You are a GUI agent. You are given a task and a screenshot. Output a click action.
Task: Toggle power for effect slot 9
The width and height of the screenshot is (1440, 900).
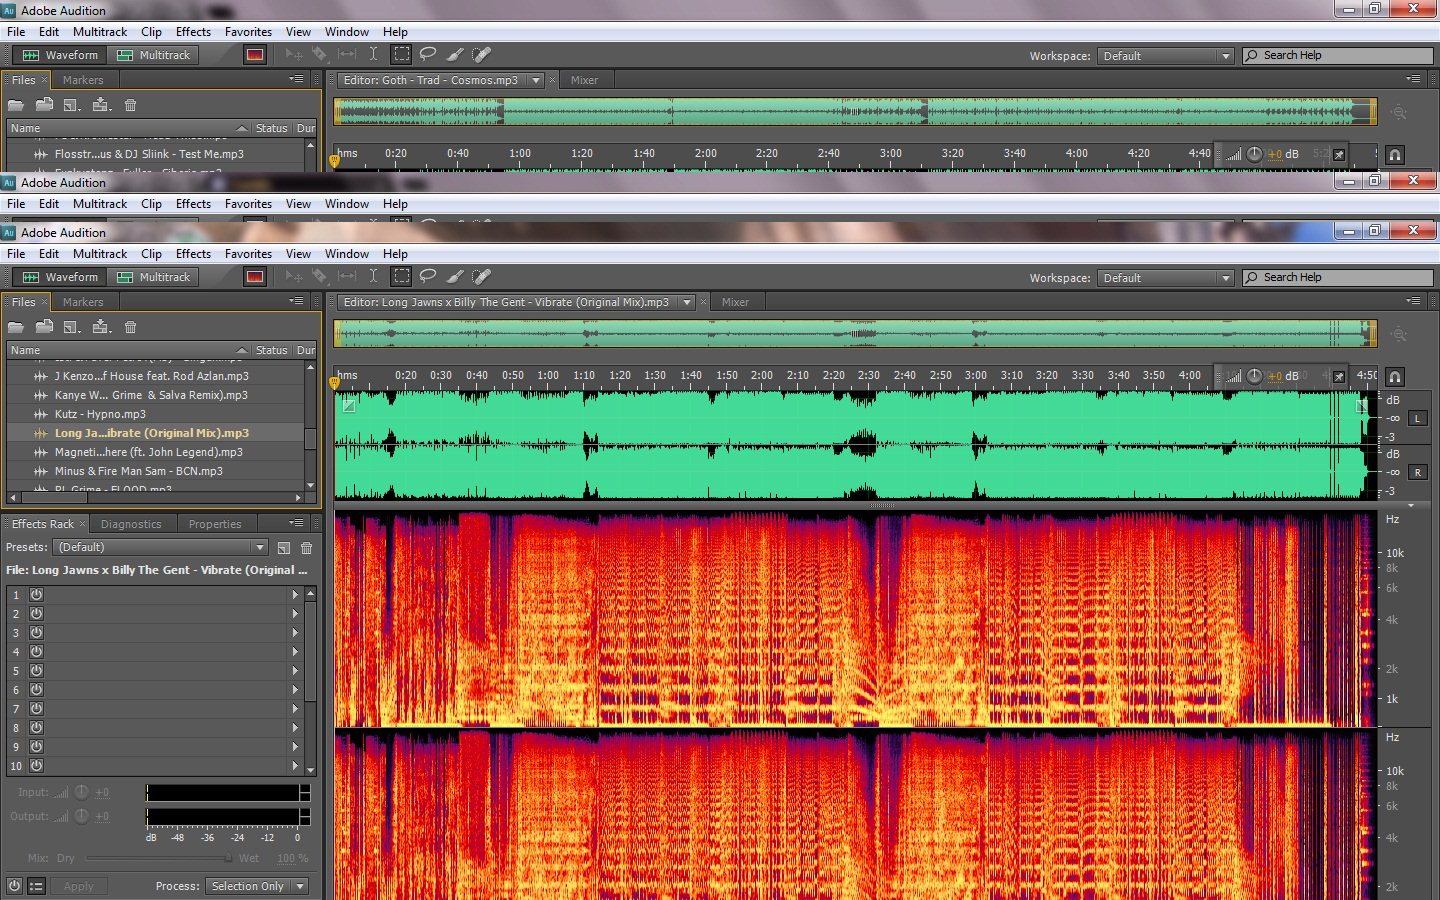click(x=36, y=746)
